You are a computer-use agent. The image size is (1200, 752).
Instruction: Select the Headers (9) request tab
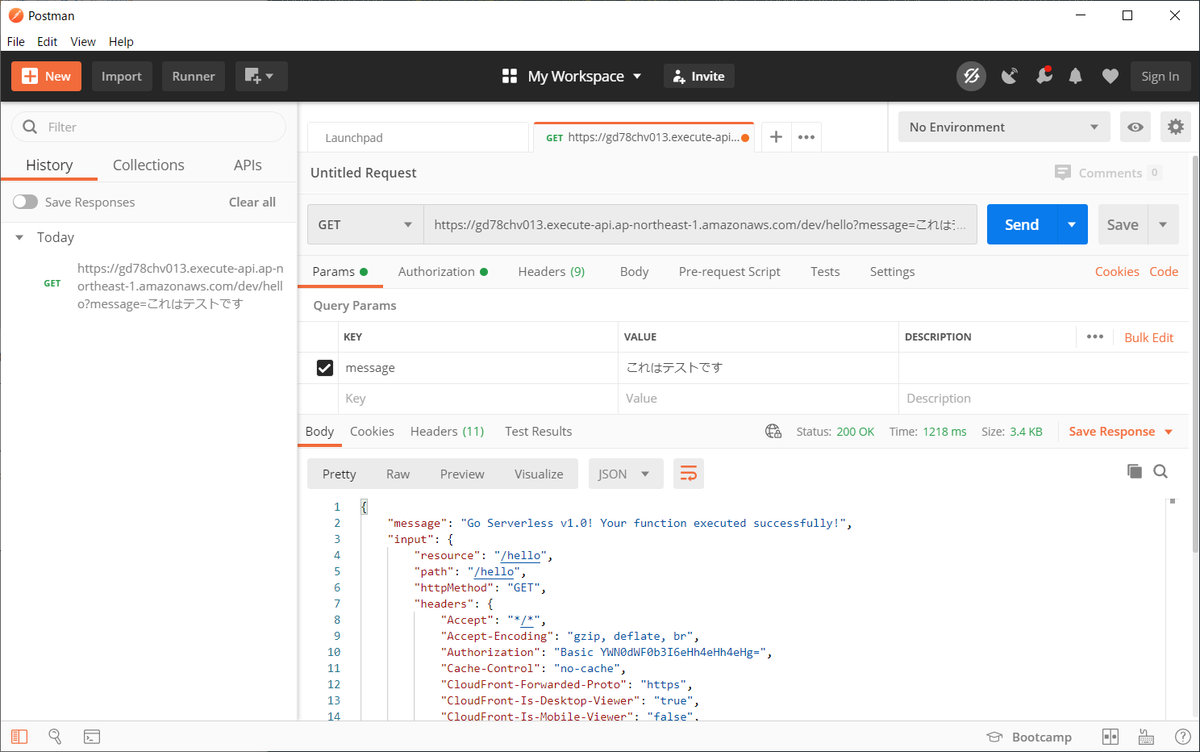pyautogui.click(x=551, y=271)
